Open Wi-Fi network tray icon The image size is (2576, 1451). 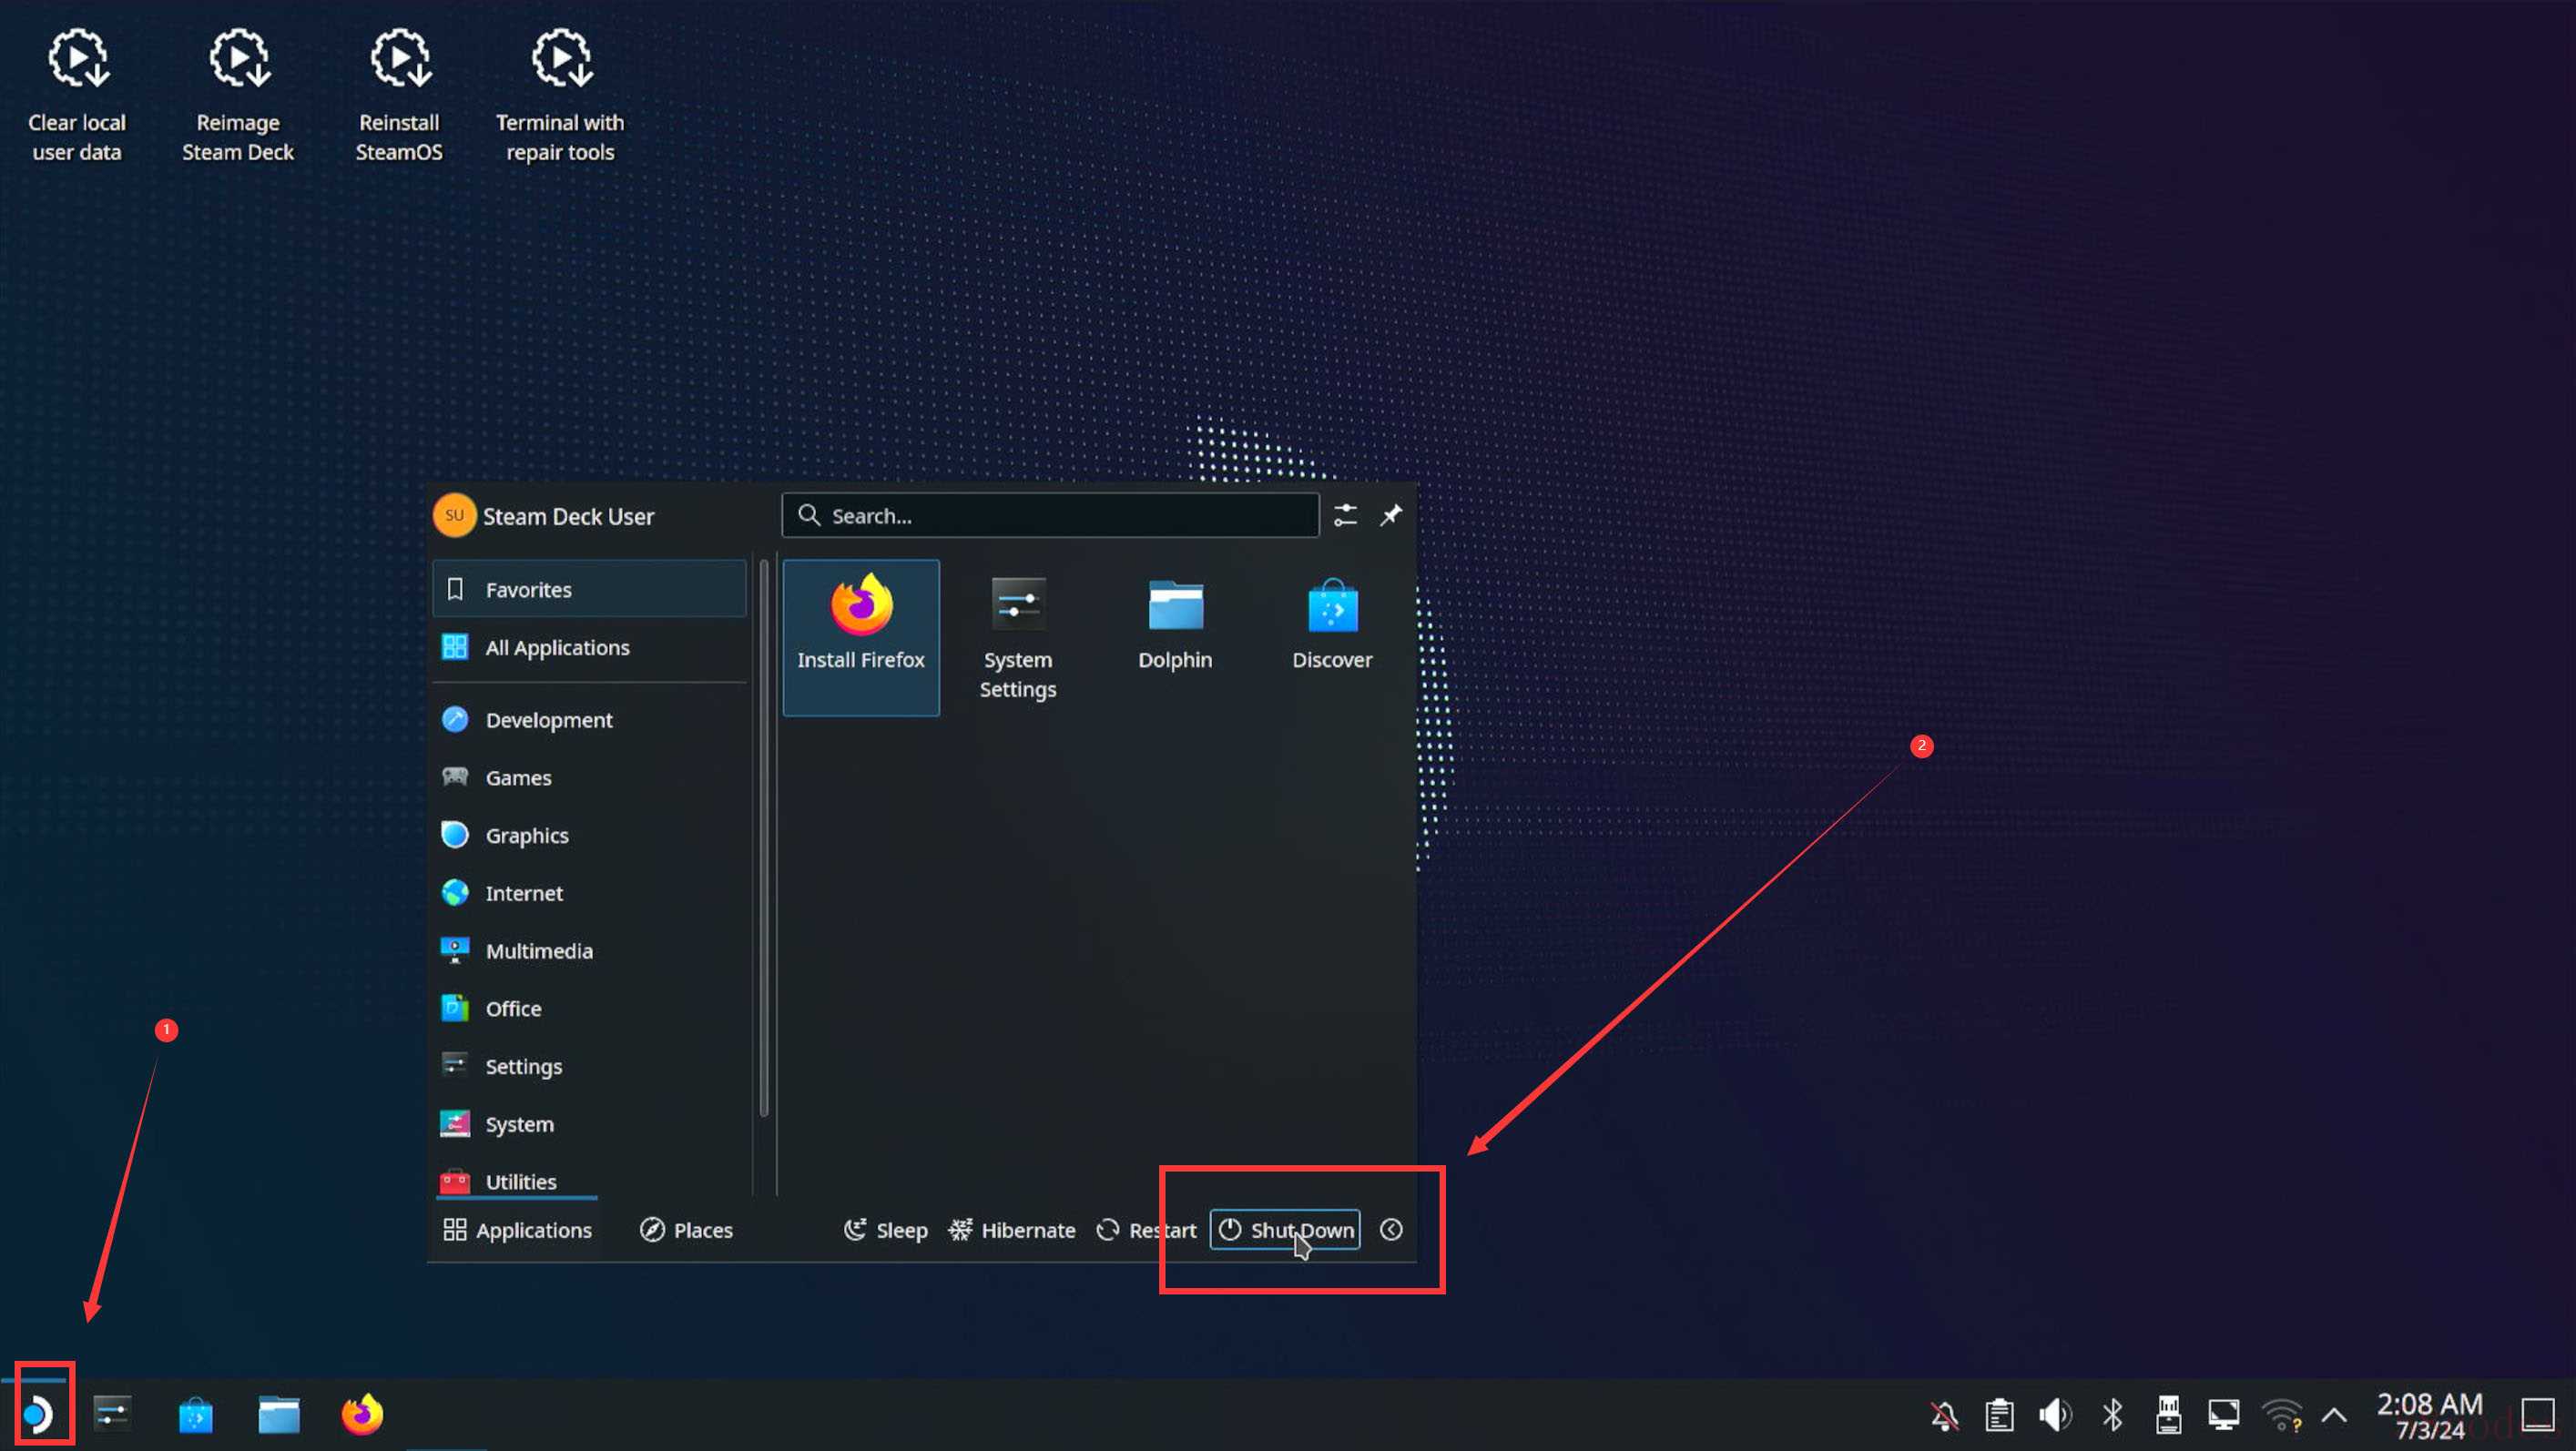[x=2282, y=1415]
